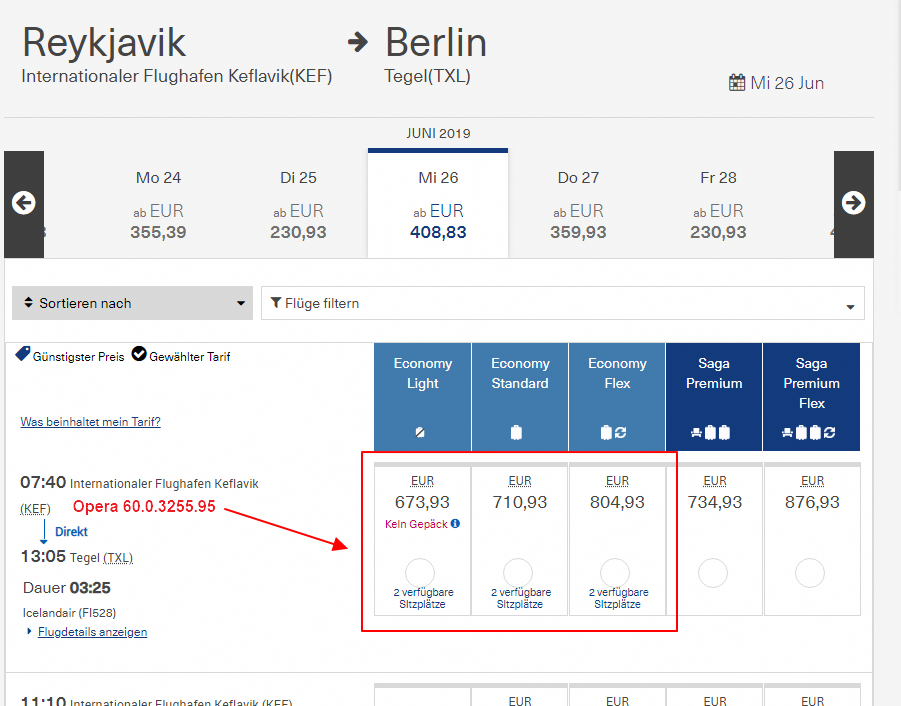
Task: Click the Saga Premium Flex column header
Action: (811, 384)
